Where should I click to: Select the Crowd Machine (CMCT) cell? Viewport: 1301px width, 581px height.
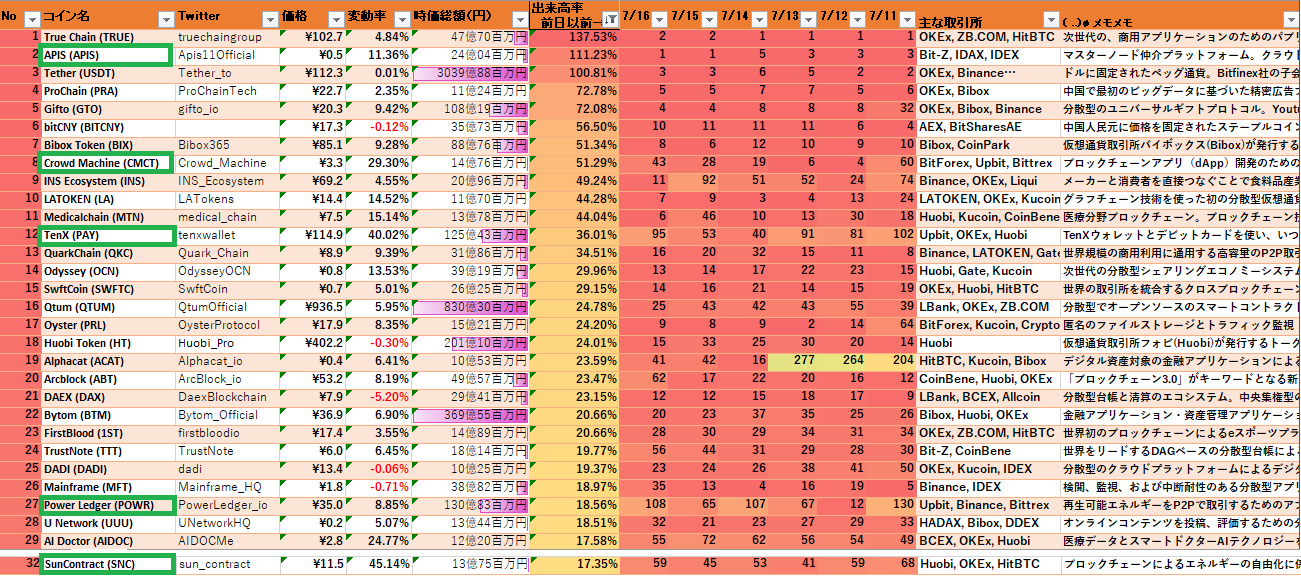click(x=105, y=163)
